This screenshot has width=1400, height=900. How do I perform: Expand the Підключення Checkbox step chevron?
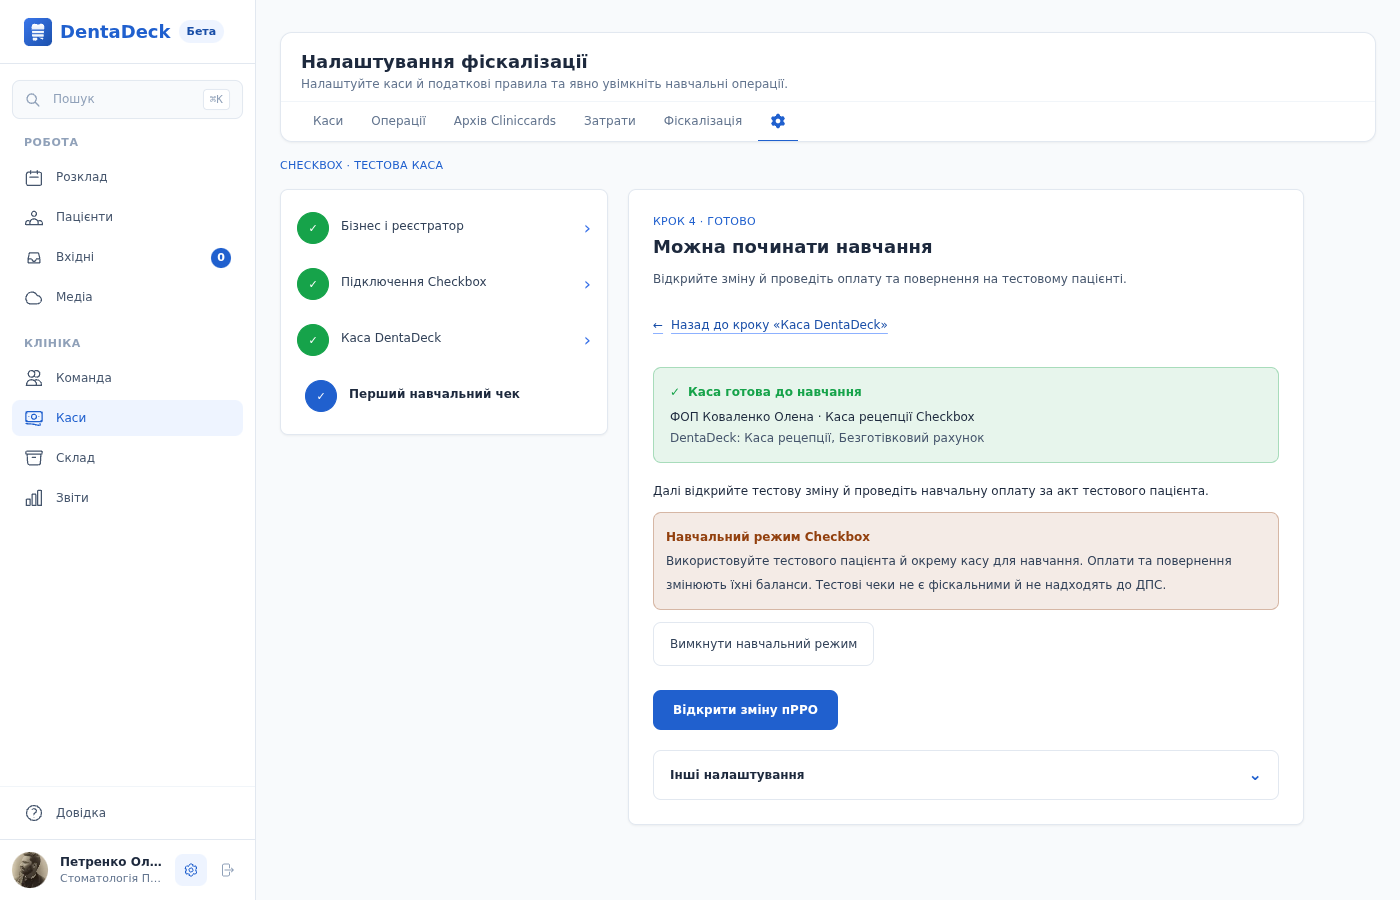(587, 285)
